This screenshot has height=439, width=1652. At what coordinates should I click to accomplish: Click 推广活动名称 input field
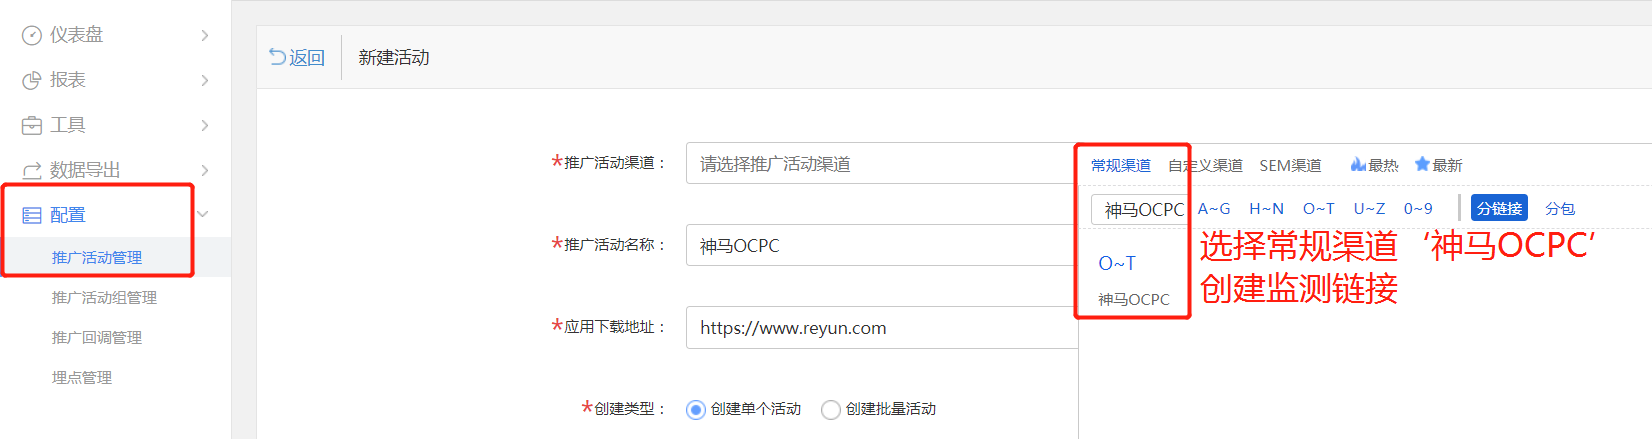click(x=882, y=245)
